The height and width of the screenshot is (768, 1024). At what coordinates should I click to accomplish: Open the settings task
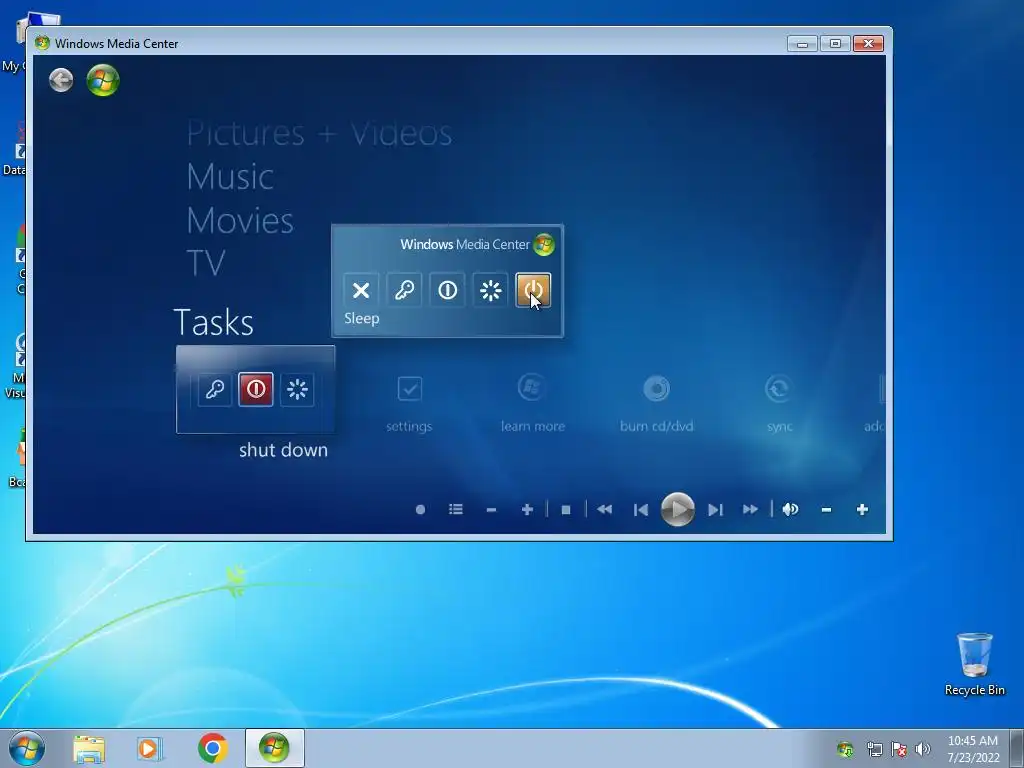coord(409,403)
